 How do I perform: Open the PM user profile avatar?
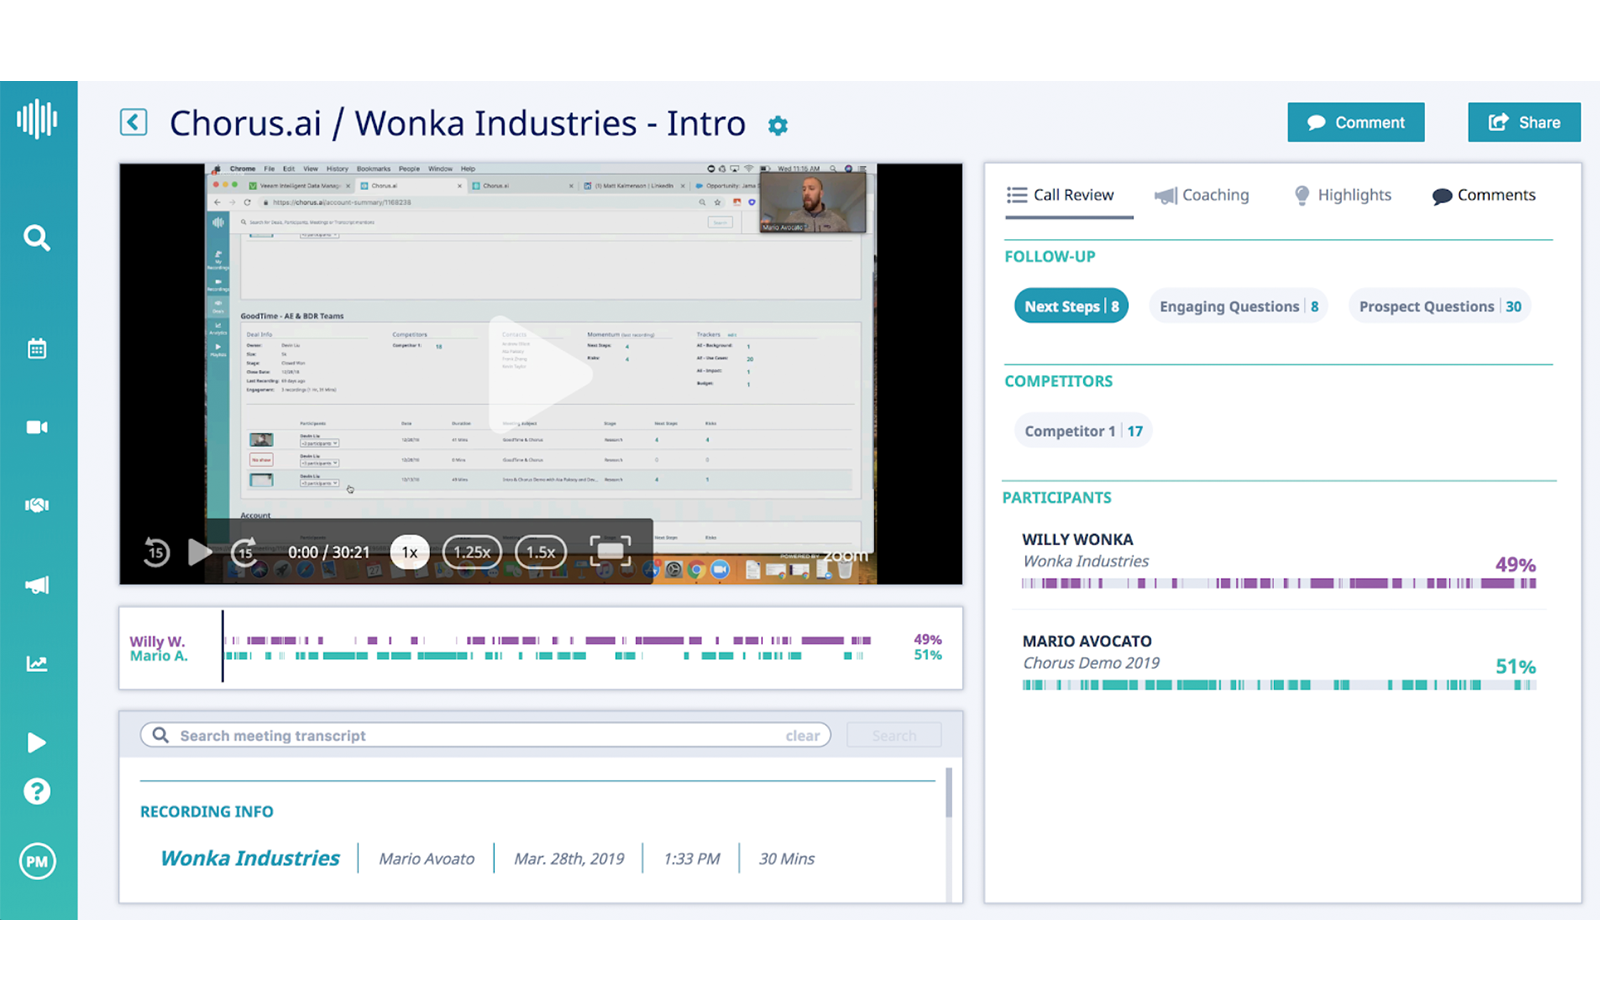point(37,861)
